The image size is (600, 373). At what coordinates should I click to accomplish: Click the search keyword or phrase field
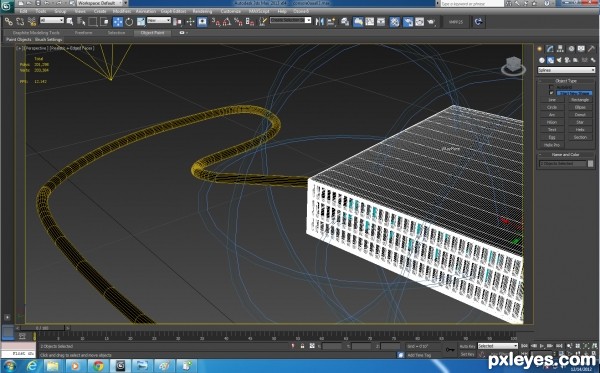[472, 3]
